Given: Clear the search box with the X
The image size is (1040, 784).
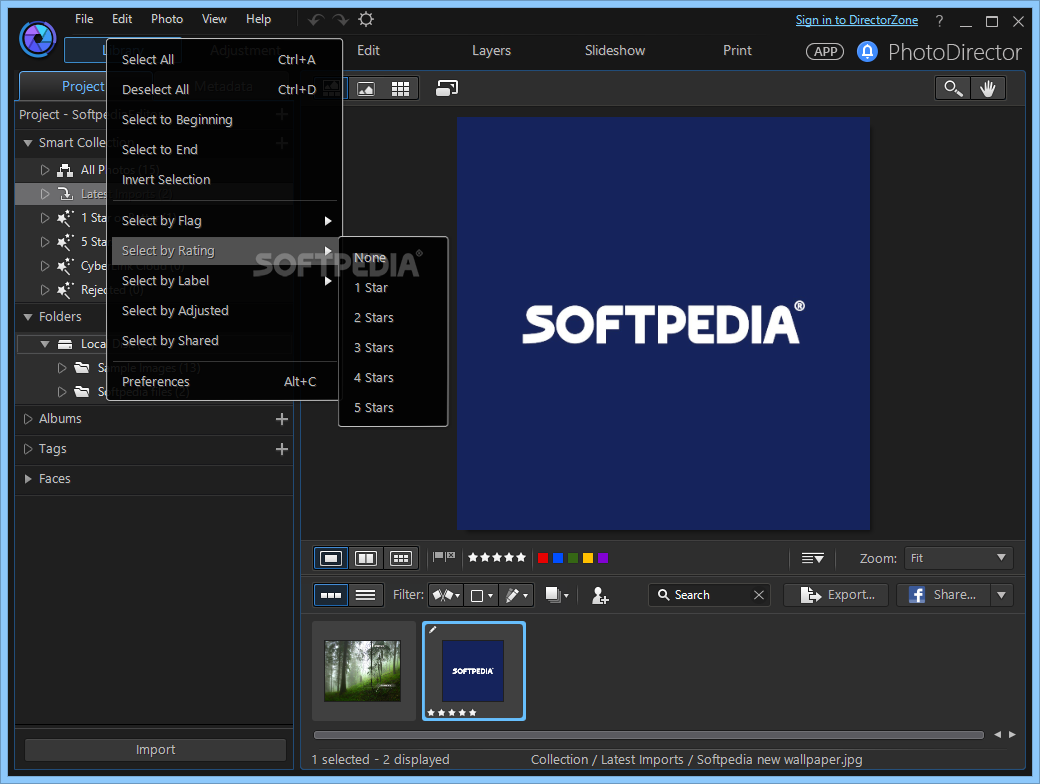Looking at the screenshot, I should point(759,595).
